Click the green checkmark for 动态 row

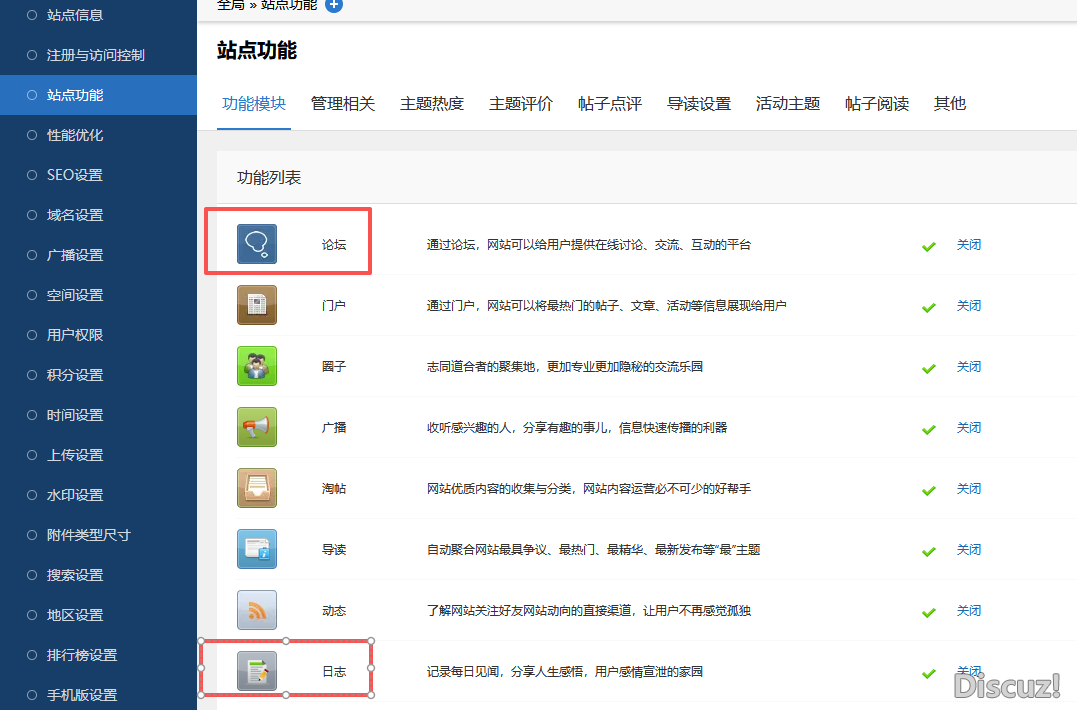[929, 612]
